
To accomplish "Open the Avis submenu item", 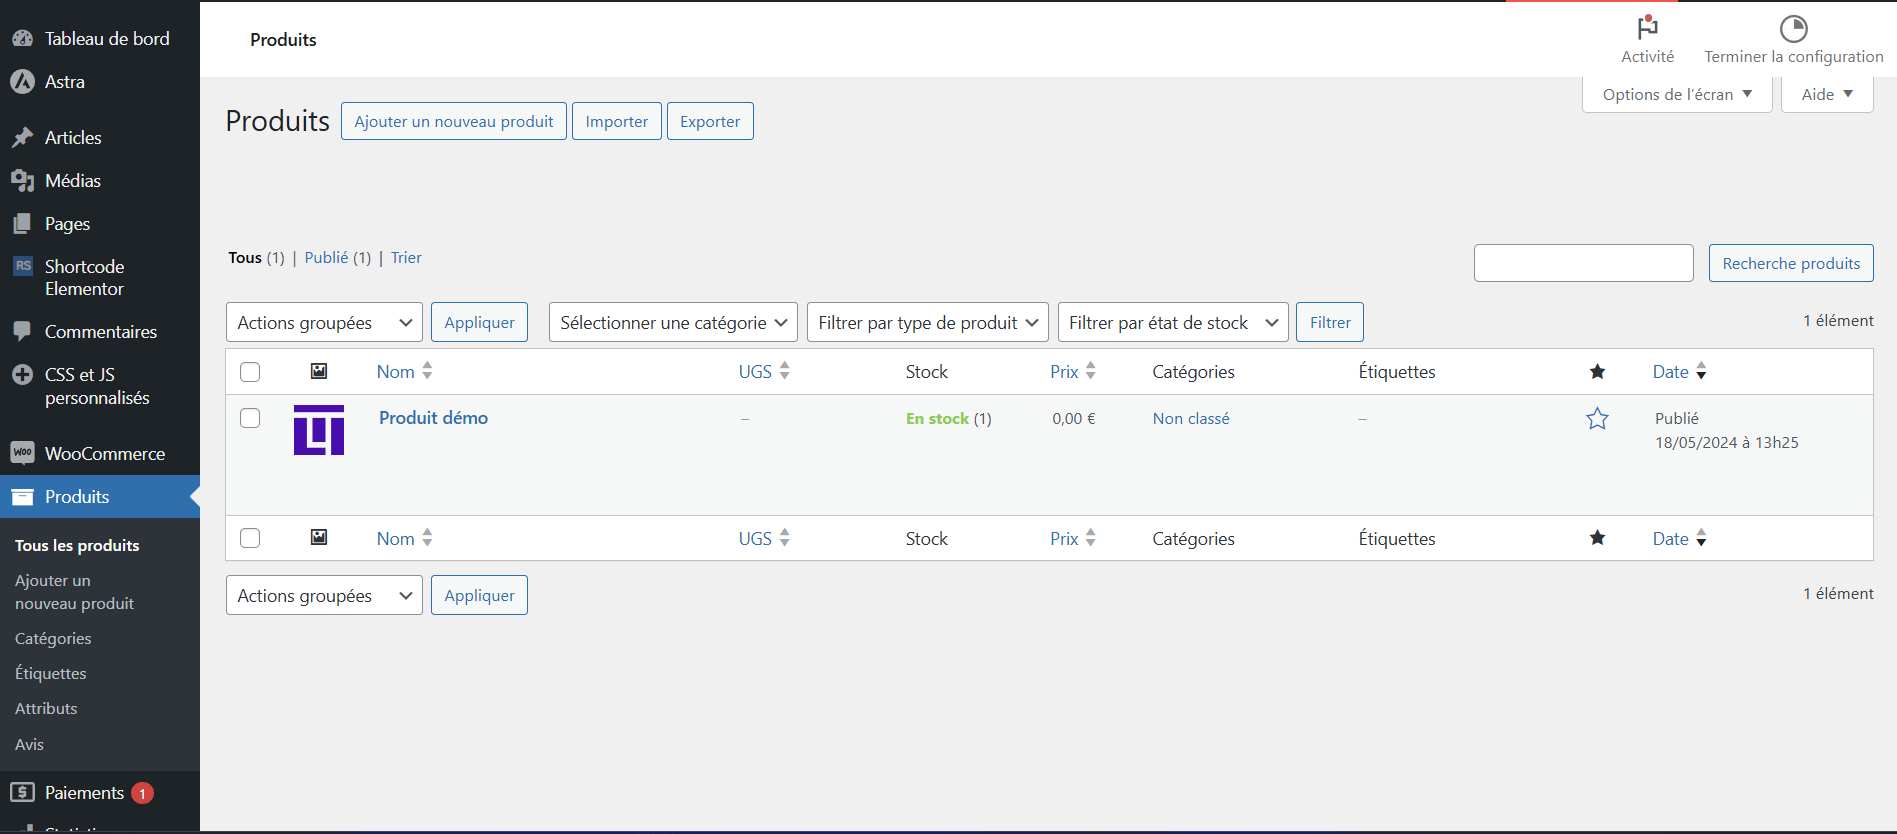I will tap(29, 744).
